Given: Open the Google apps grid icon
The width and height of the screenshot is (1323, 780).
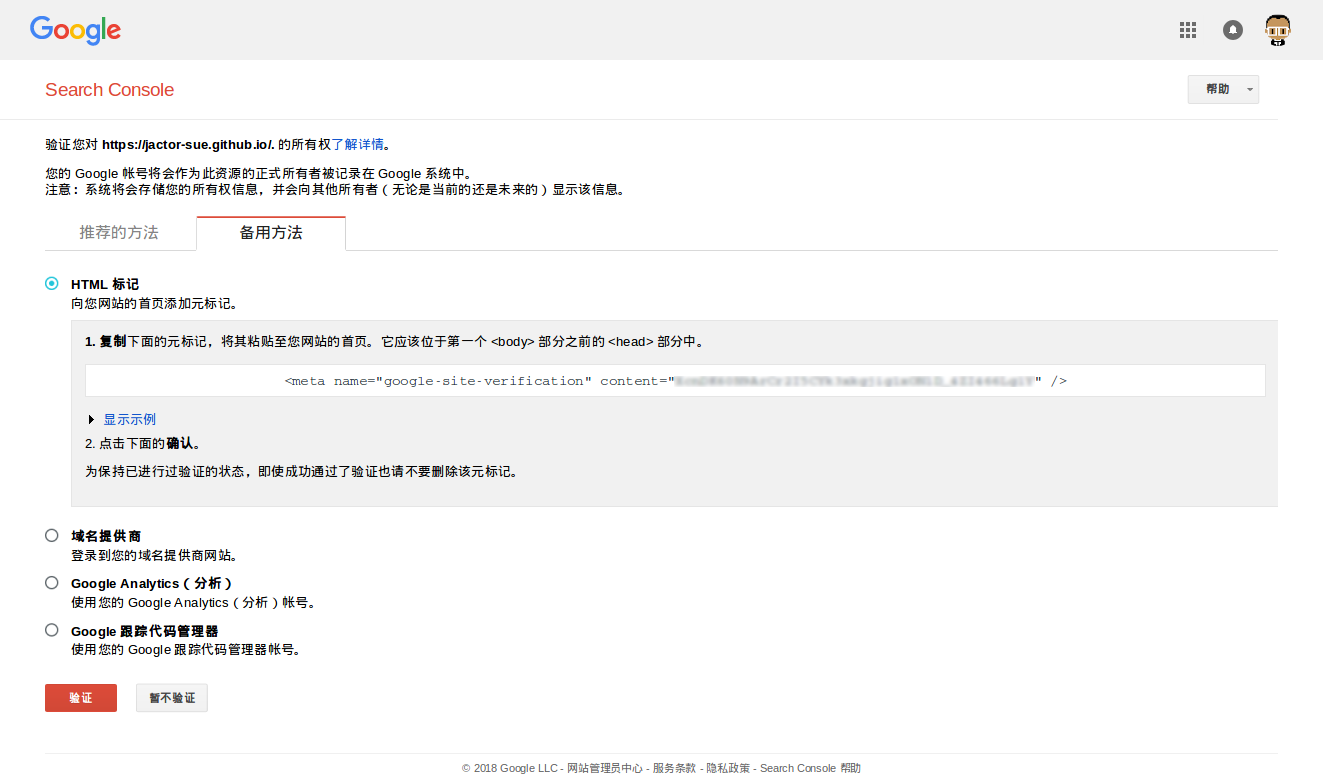Looking at the screenshot, I should coord(1188,30).
